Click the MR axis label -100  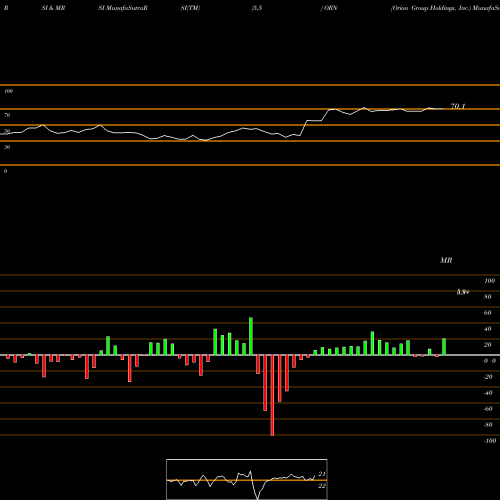point(490,441)
